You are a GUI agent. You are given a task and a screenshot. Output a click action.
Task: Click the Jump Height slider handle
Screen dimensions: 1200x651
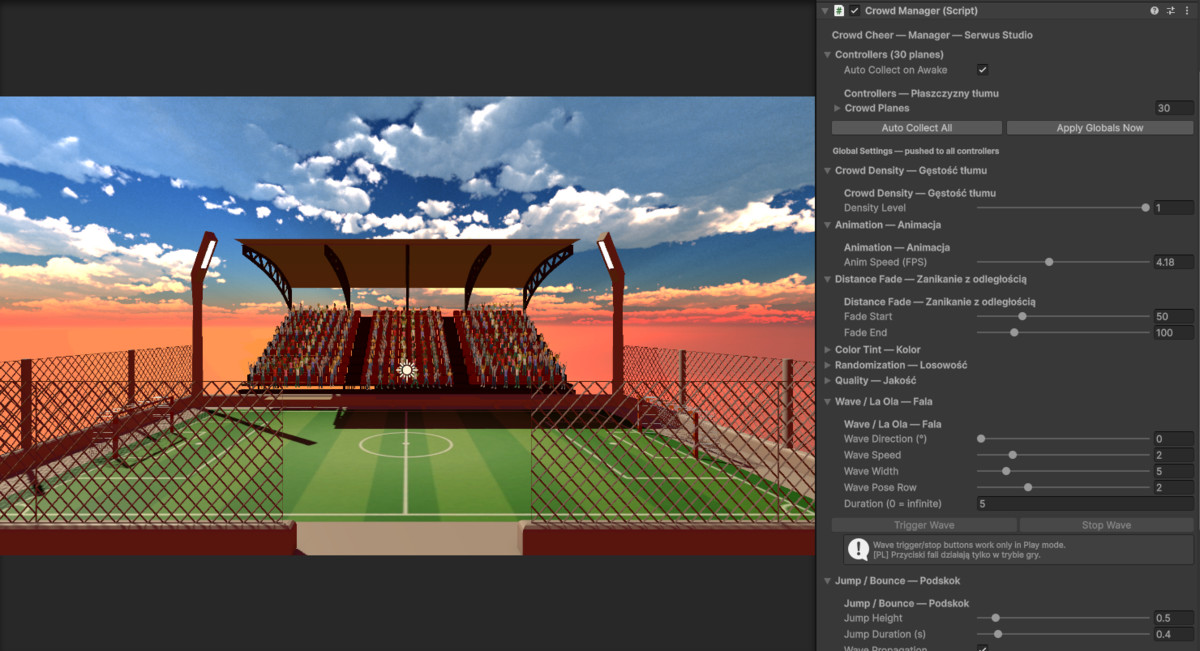pos(995,618)
